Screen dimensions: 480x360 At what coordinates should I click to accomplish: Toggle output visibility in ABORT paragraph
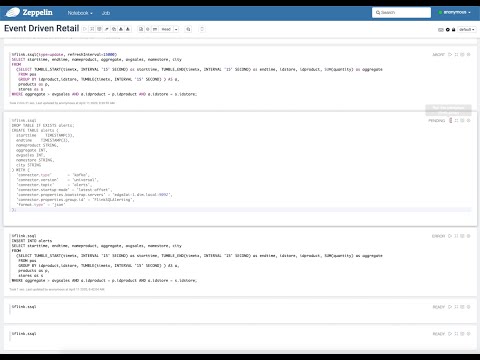462,54
